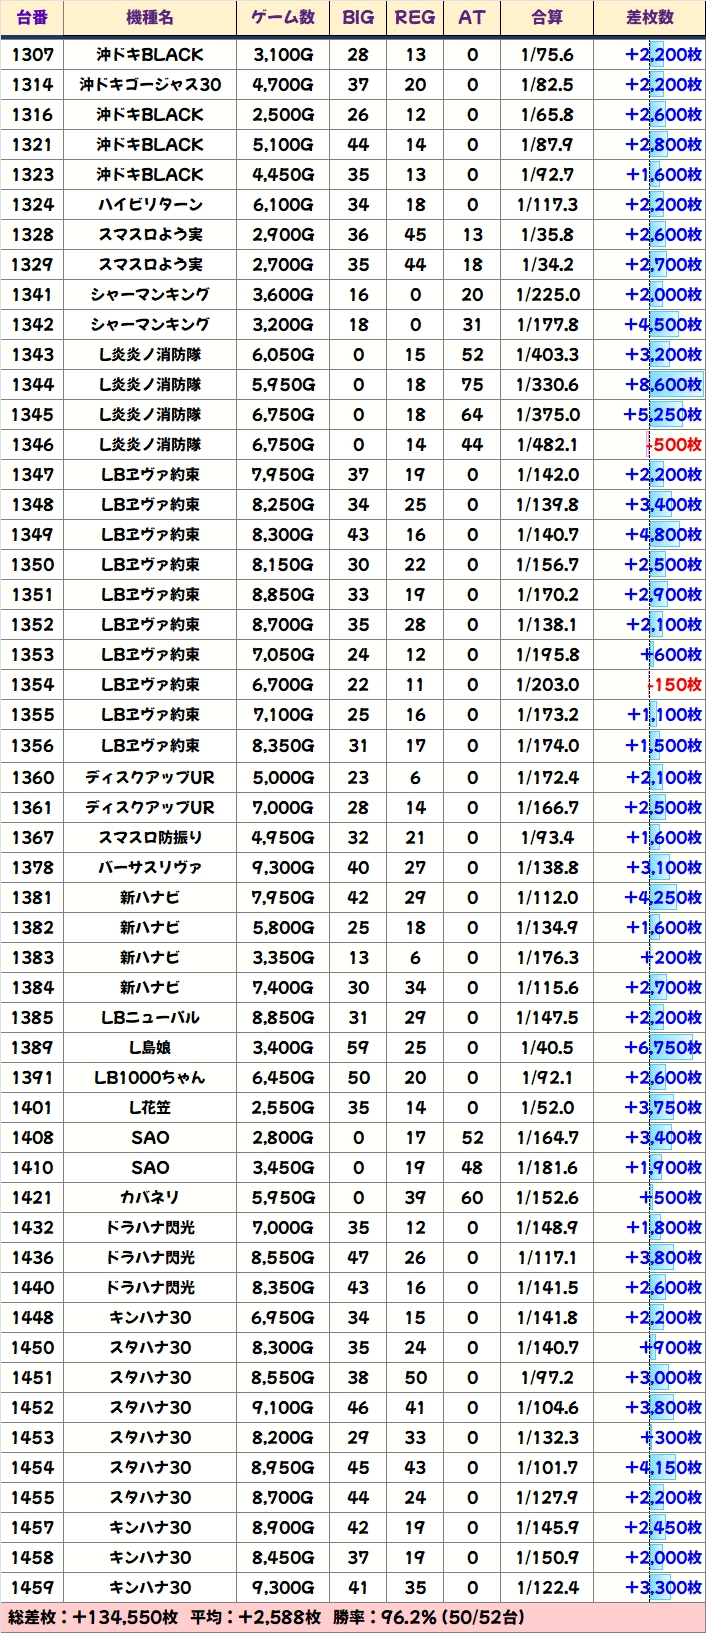The height and width of the screenshot is (1633, 706).
Task: Click the red -150枚 difference value
Action: point(675,684)
